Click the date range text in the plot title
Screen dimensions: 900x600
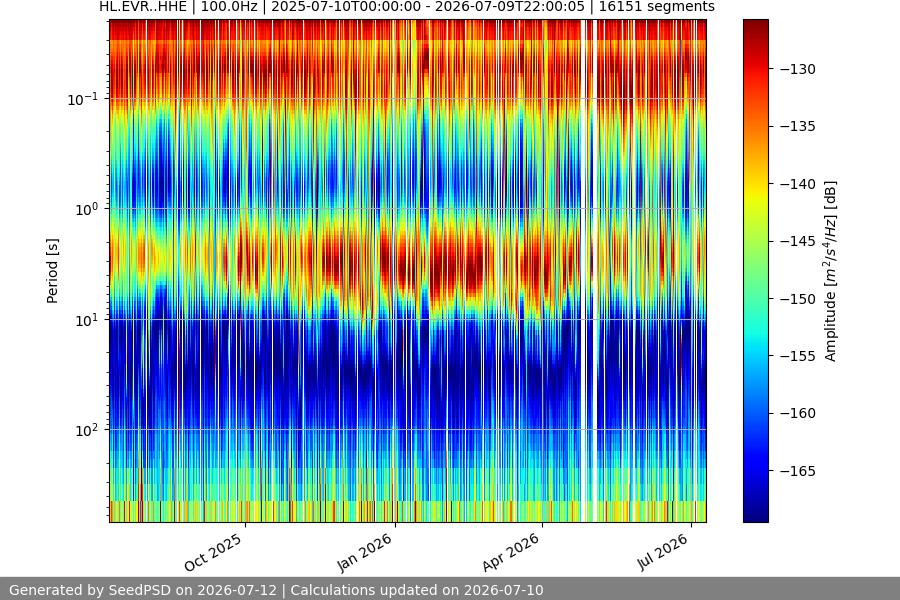click(x=428, y=7)
